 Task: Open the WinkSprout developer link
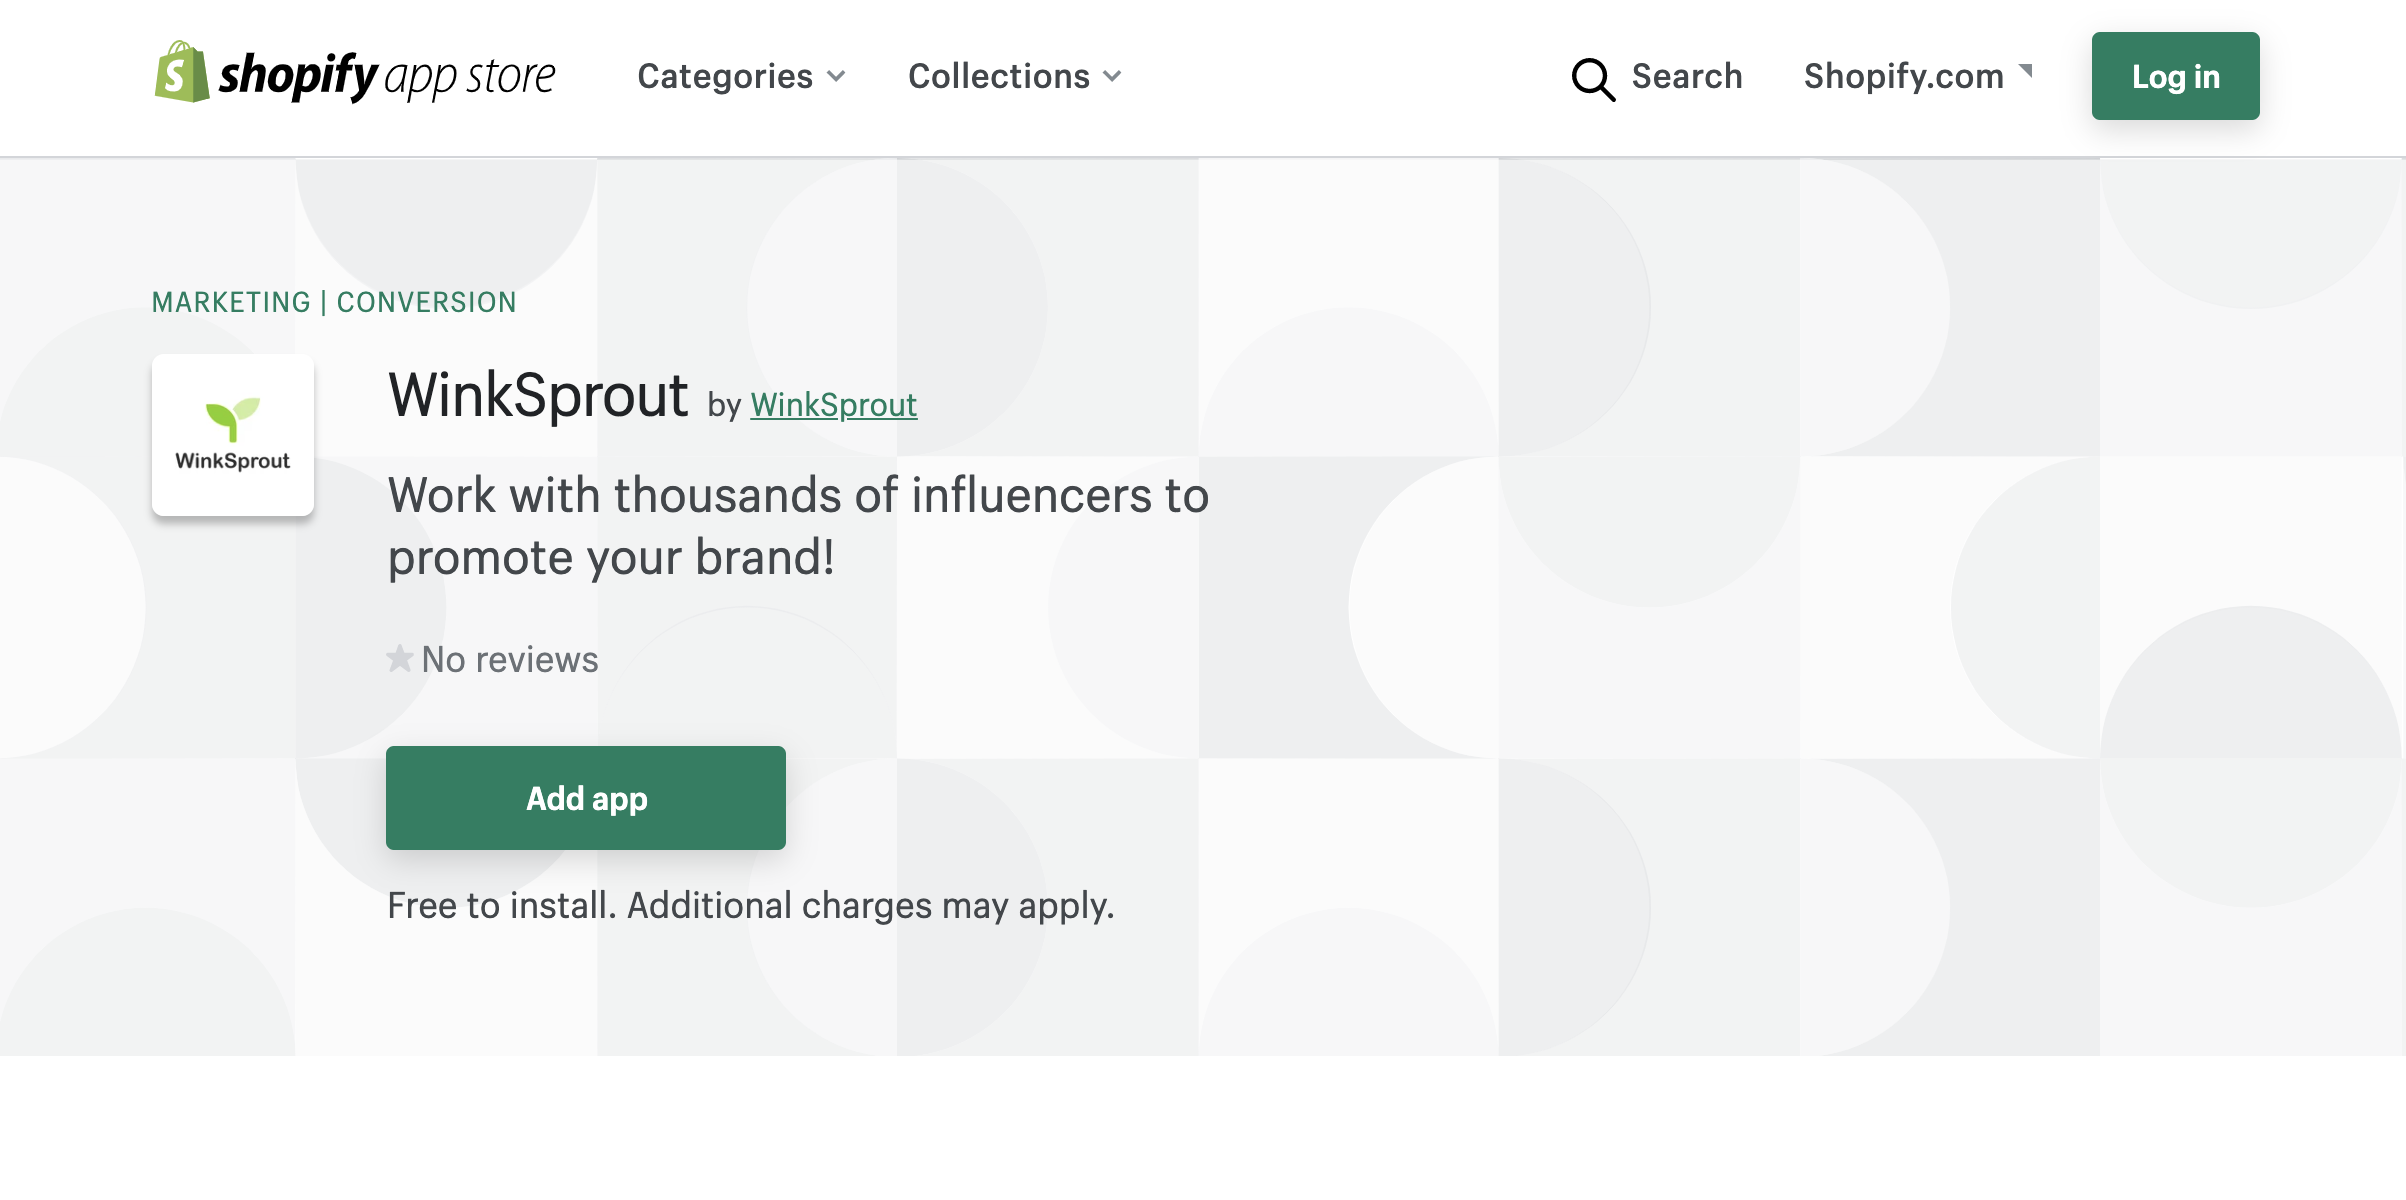point(833,405)
